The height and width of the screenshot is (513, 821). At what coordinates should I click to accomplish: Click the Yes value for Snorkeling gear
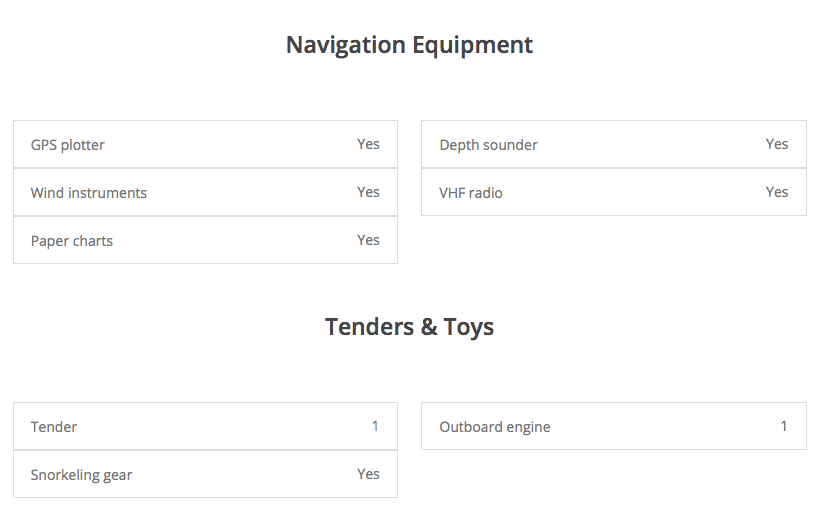pos(368,474)
